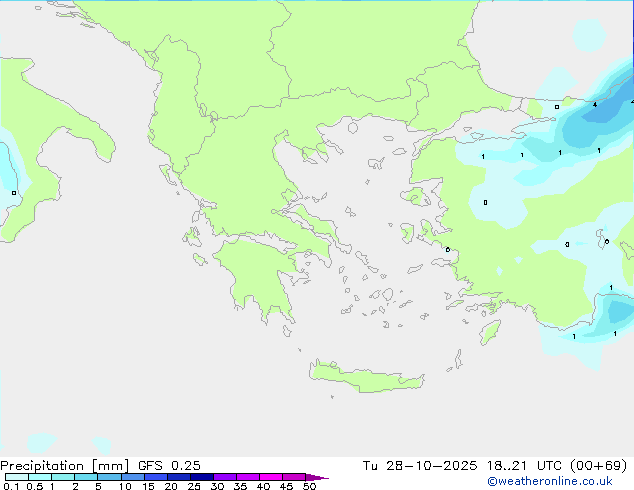
Task: Select the 0.5–1 mm legend color swatch
Action: [40, 477]
